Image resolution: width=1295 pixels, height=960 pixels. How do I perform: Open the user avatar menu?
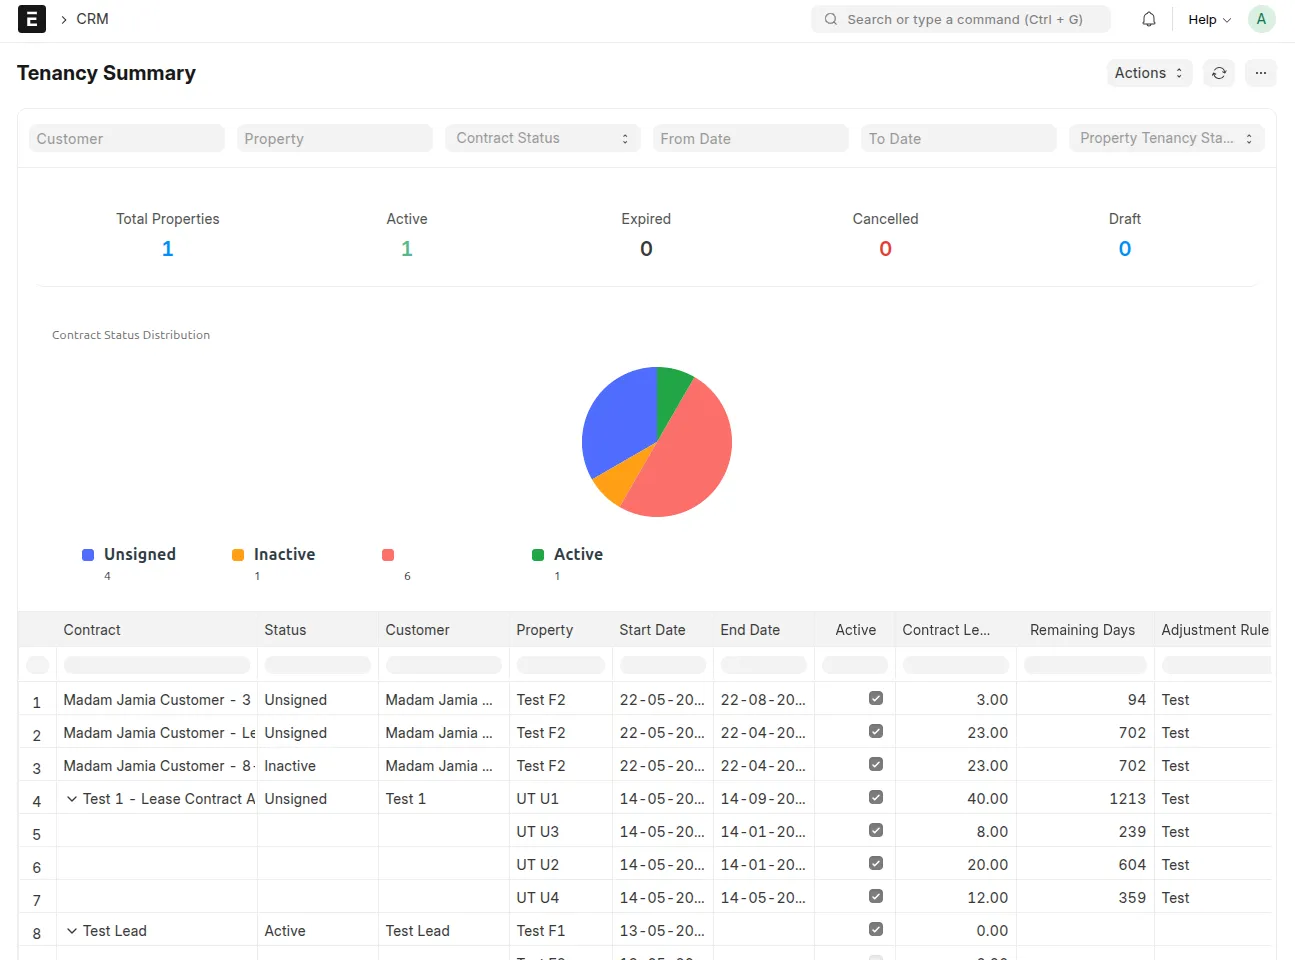point(1262,19)
